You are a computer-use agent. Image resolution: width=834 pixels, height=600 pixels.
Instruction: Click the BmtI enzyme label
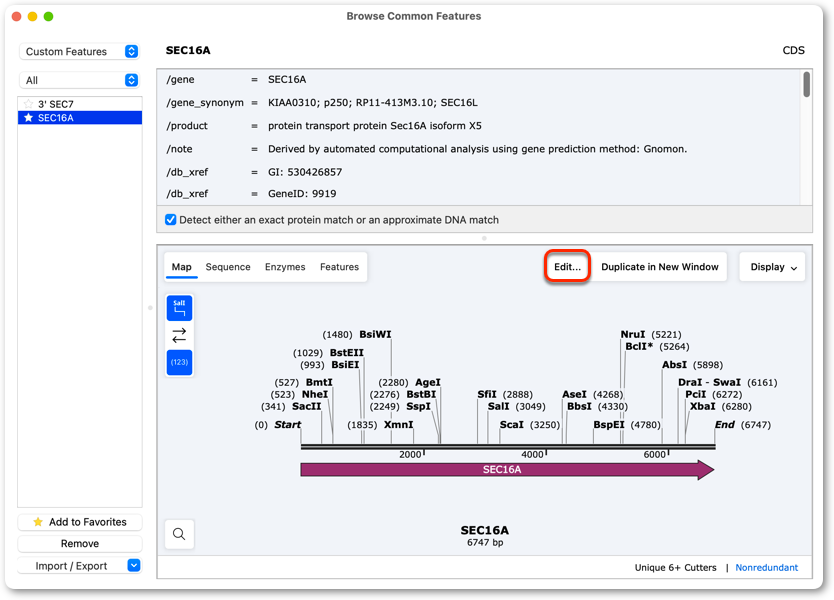(319, 382)
